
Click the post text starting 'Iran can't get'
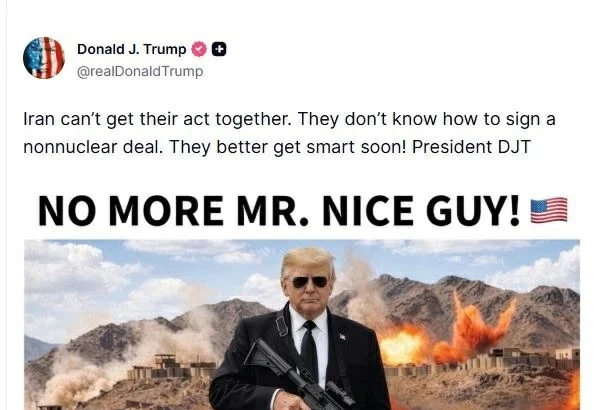289,133
